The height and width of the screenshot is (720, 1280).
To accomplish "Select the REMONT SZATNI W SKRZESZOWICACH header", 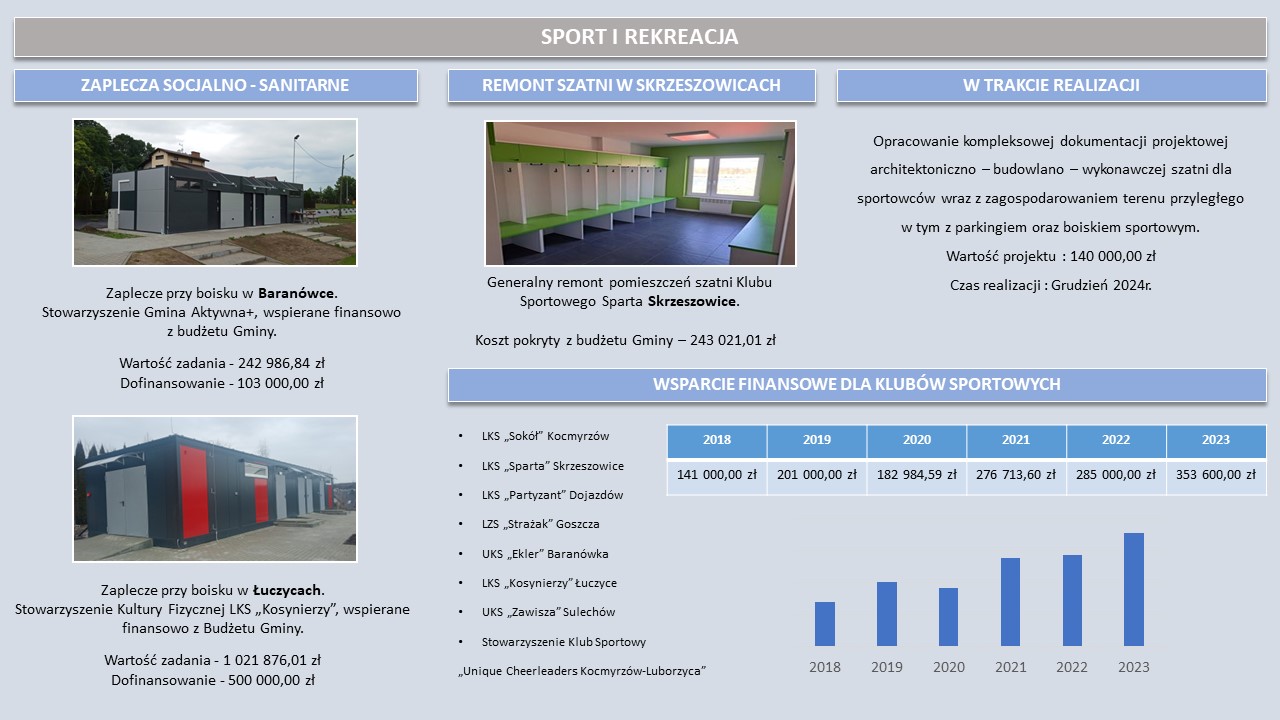I will point(631,85).
